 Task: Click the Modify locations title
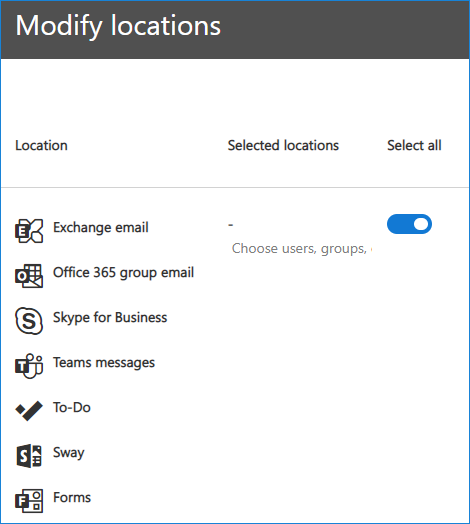tap(118, 26)
